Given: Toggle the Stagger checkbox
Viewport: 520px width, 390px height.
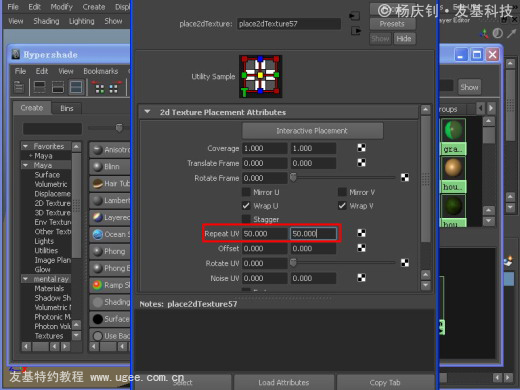Looking at the screenshot, I should (246, 219).
